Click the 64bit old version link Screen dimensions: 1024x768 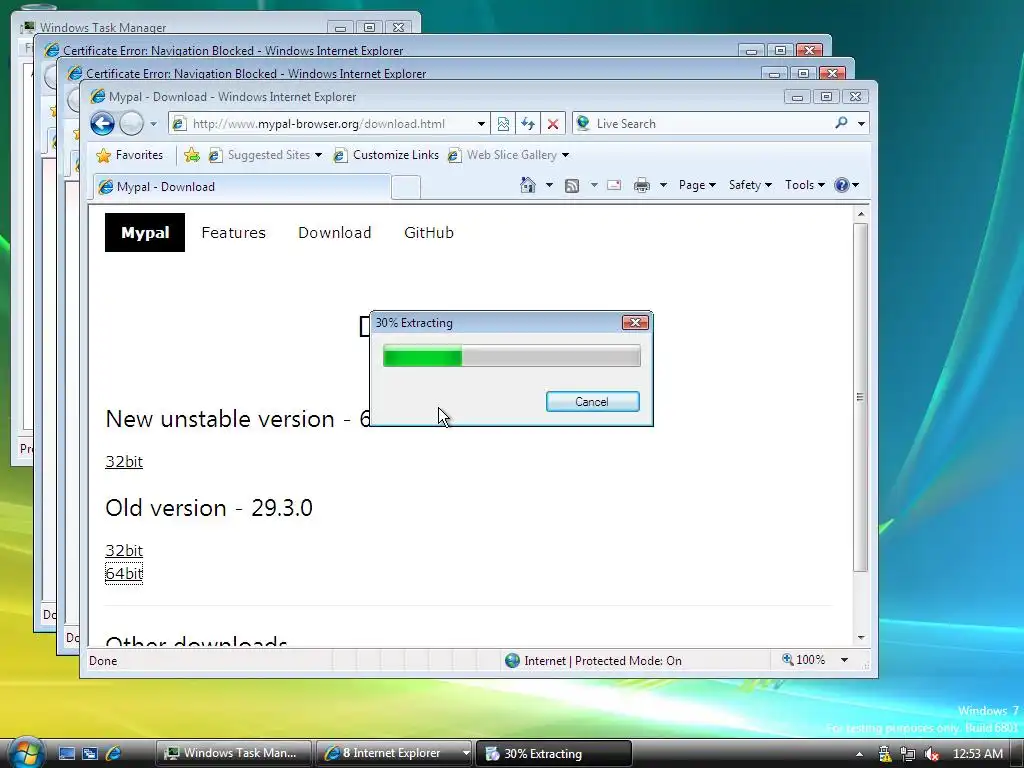pos(124,573)
